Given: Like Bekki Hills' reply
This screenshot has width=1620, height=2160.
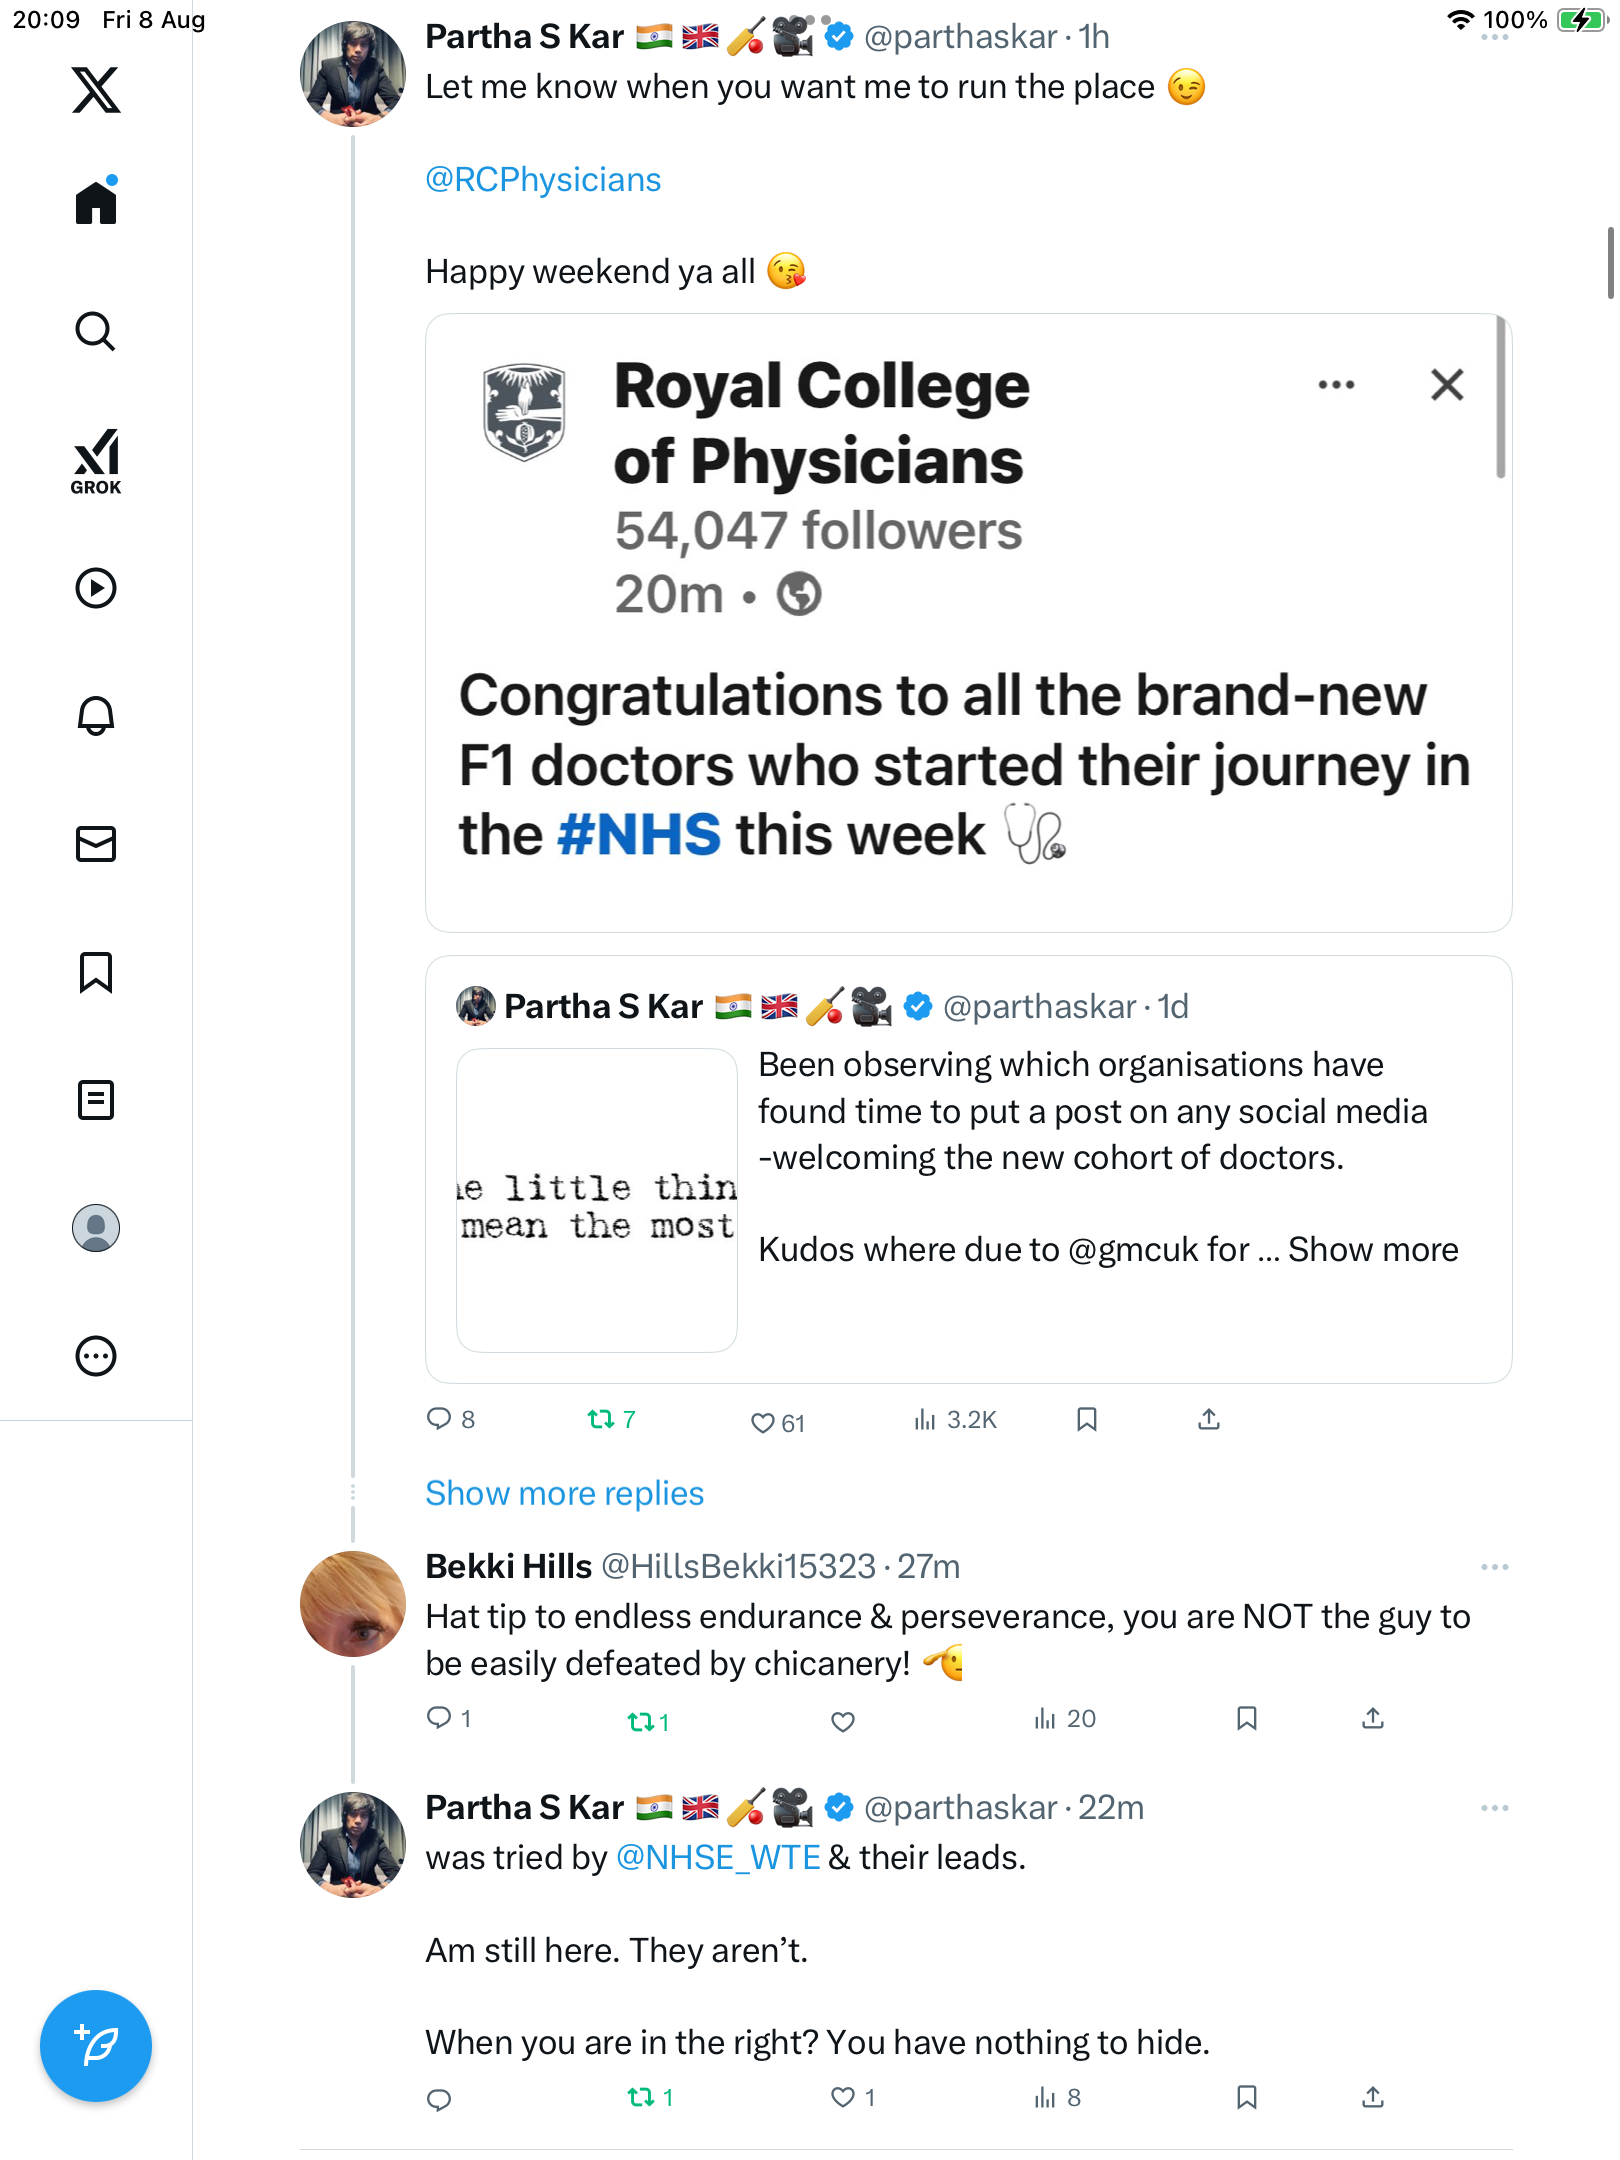Looking at the screenshot, I should coord(843,1721).
